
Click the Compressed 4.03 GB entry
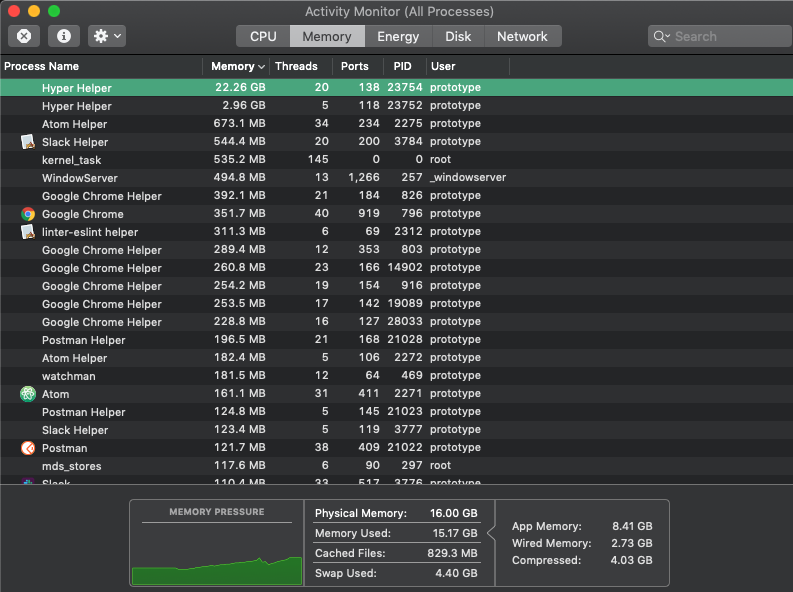[582, 560]
